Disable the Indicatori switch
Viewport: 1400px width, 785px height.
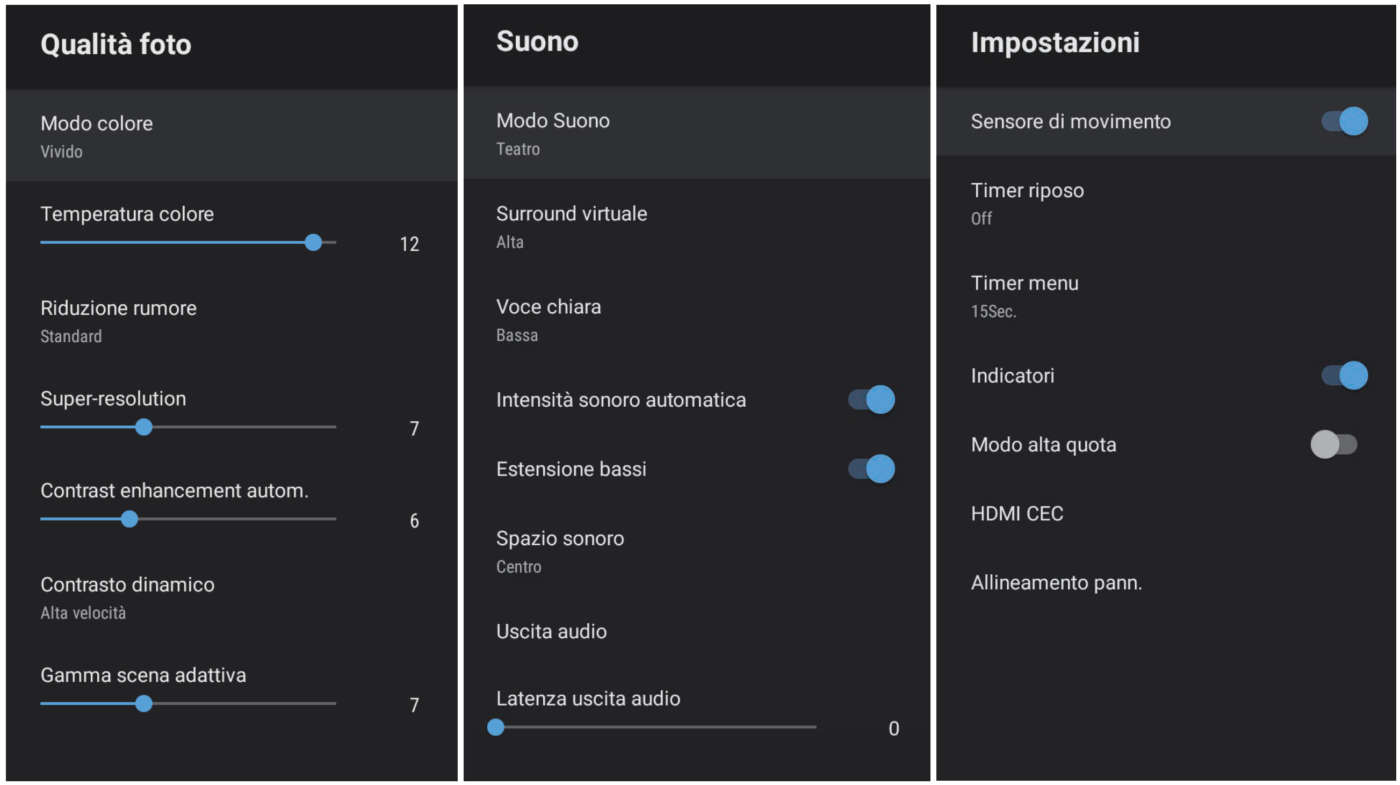pyautogui.click(x=1344, y=376)
